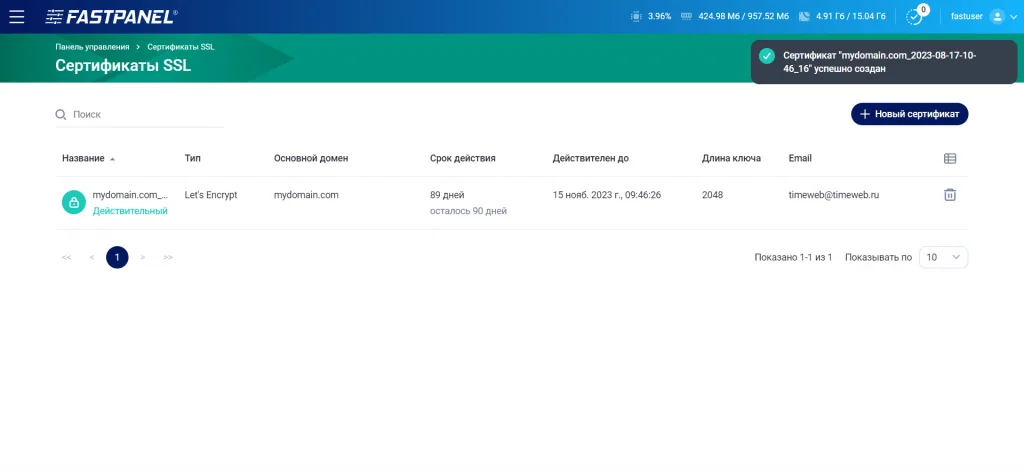Click the sort arrow next to Название
The width and height of the screenshot is (1024, 471).
[112, 159]
